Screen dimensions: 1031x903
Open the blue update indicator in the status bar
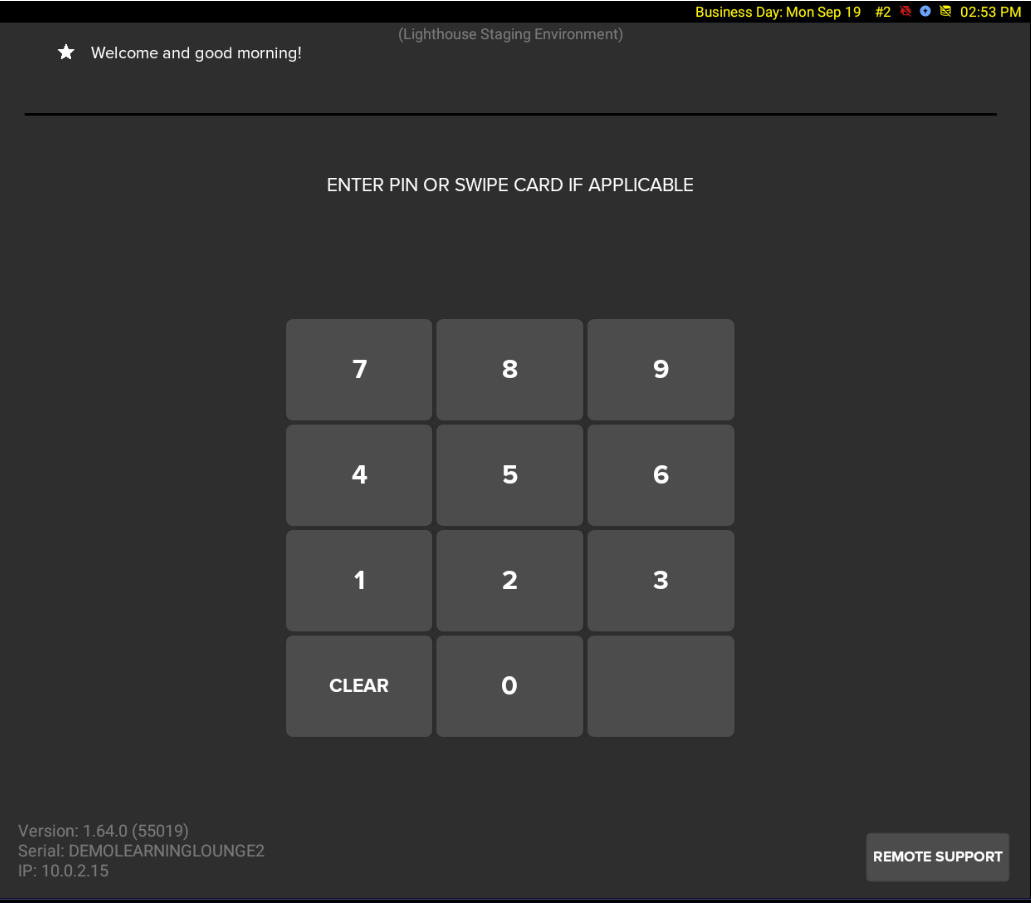pos(924,11)
